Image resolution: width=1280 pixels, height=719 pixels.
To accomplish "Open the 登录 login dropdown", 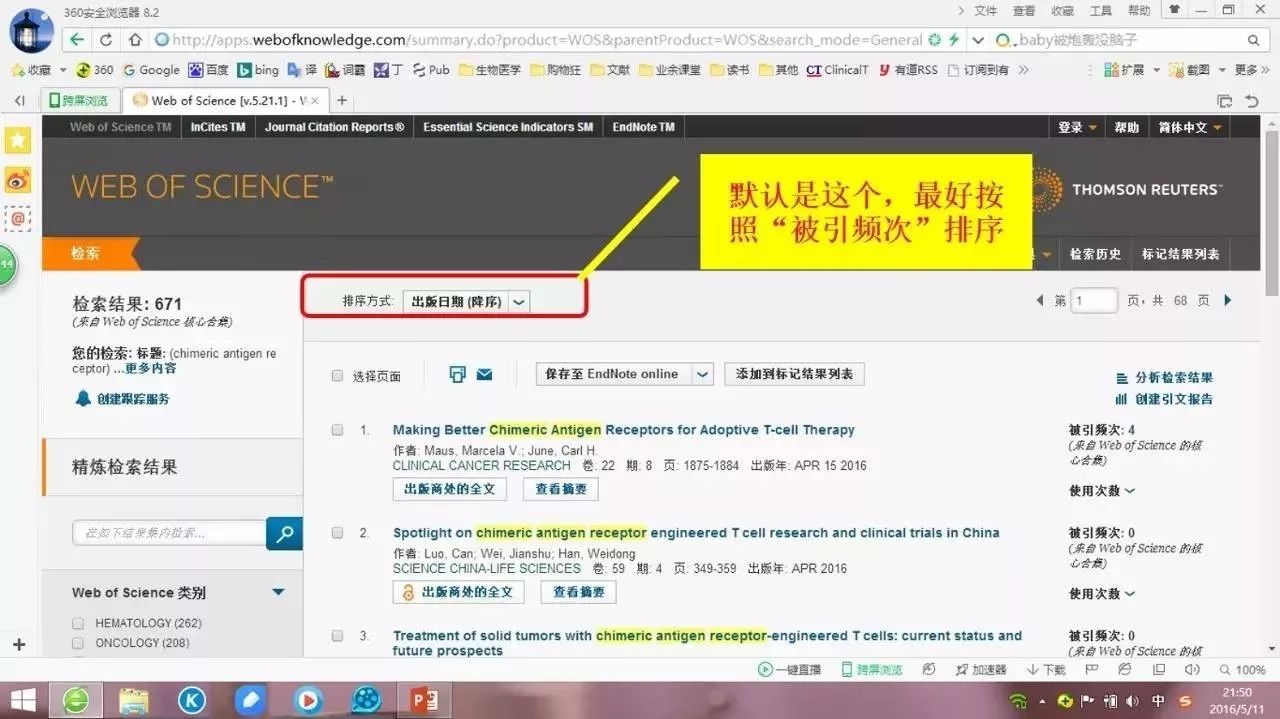I will coord(1078,127).
